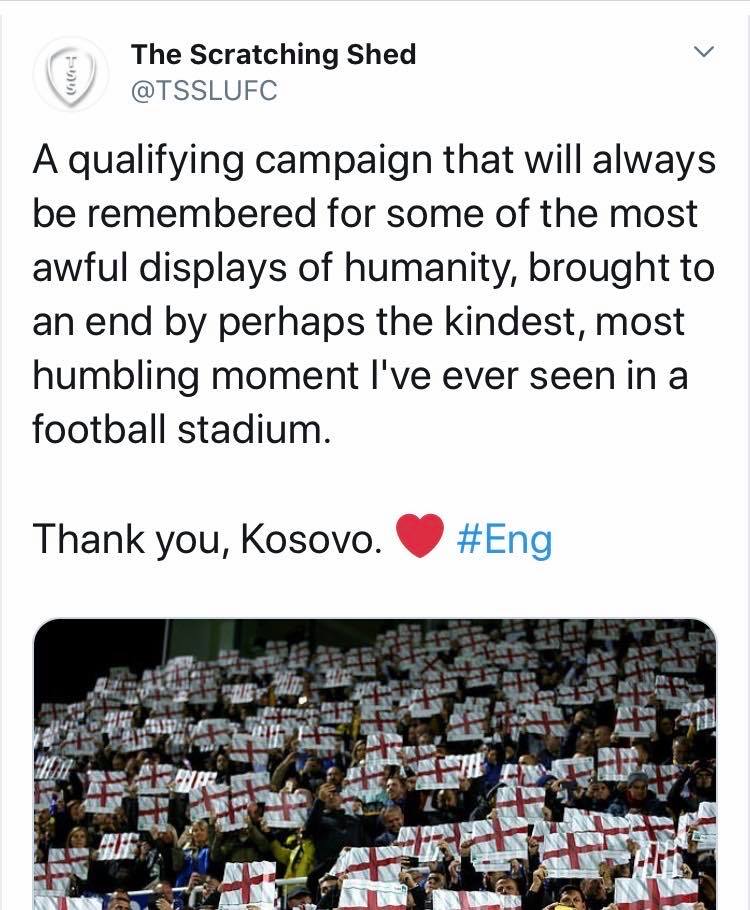Viewport: 750px width, 910px height.
Task: Select the 'Thank you, Kosovo.' text
Action: click(207, 540)
